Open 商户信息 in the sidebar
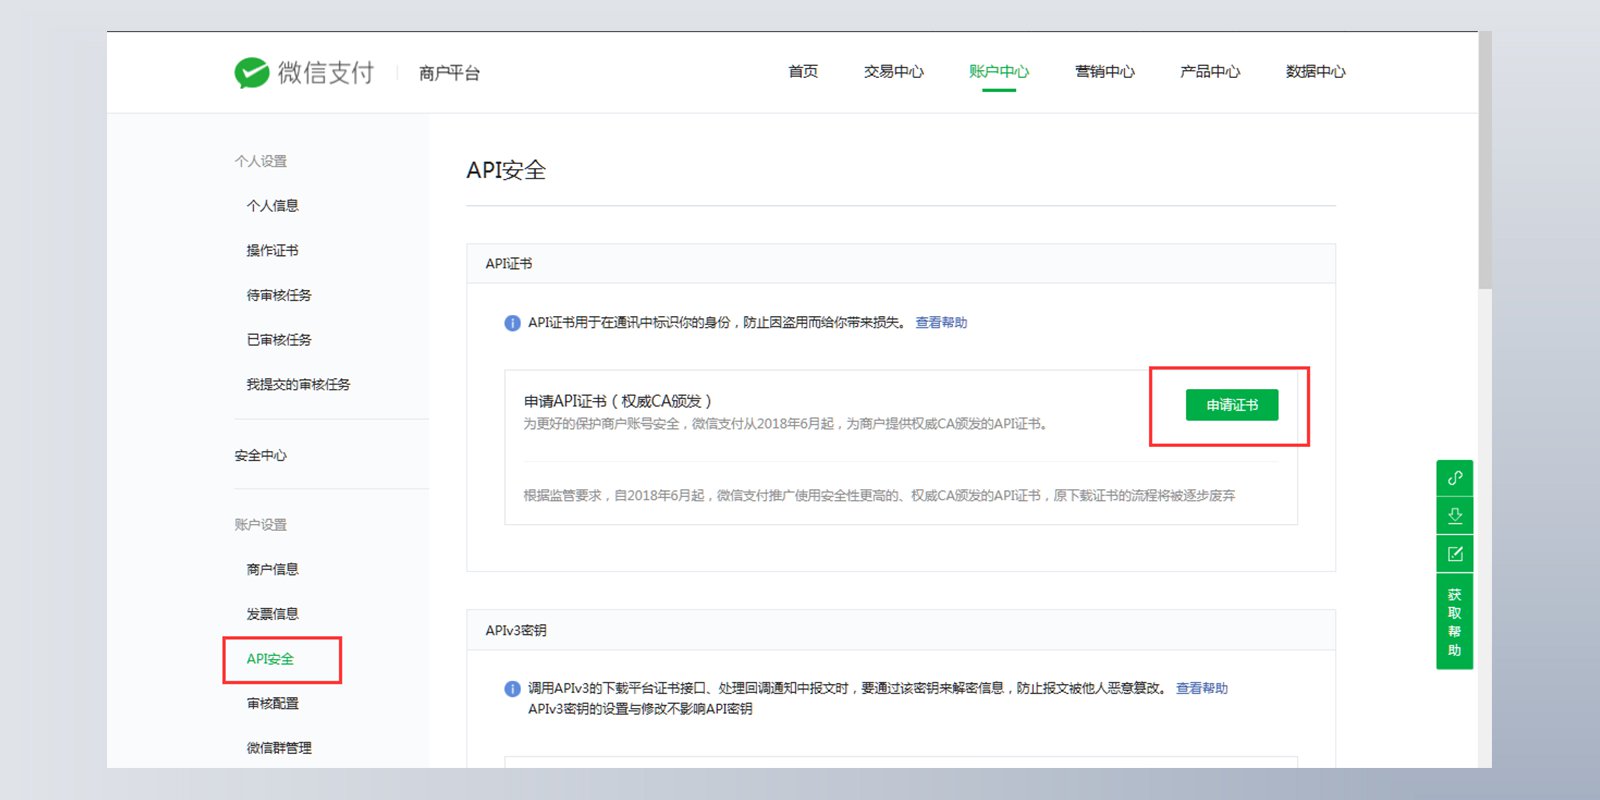 (x=272, y=570)
